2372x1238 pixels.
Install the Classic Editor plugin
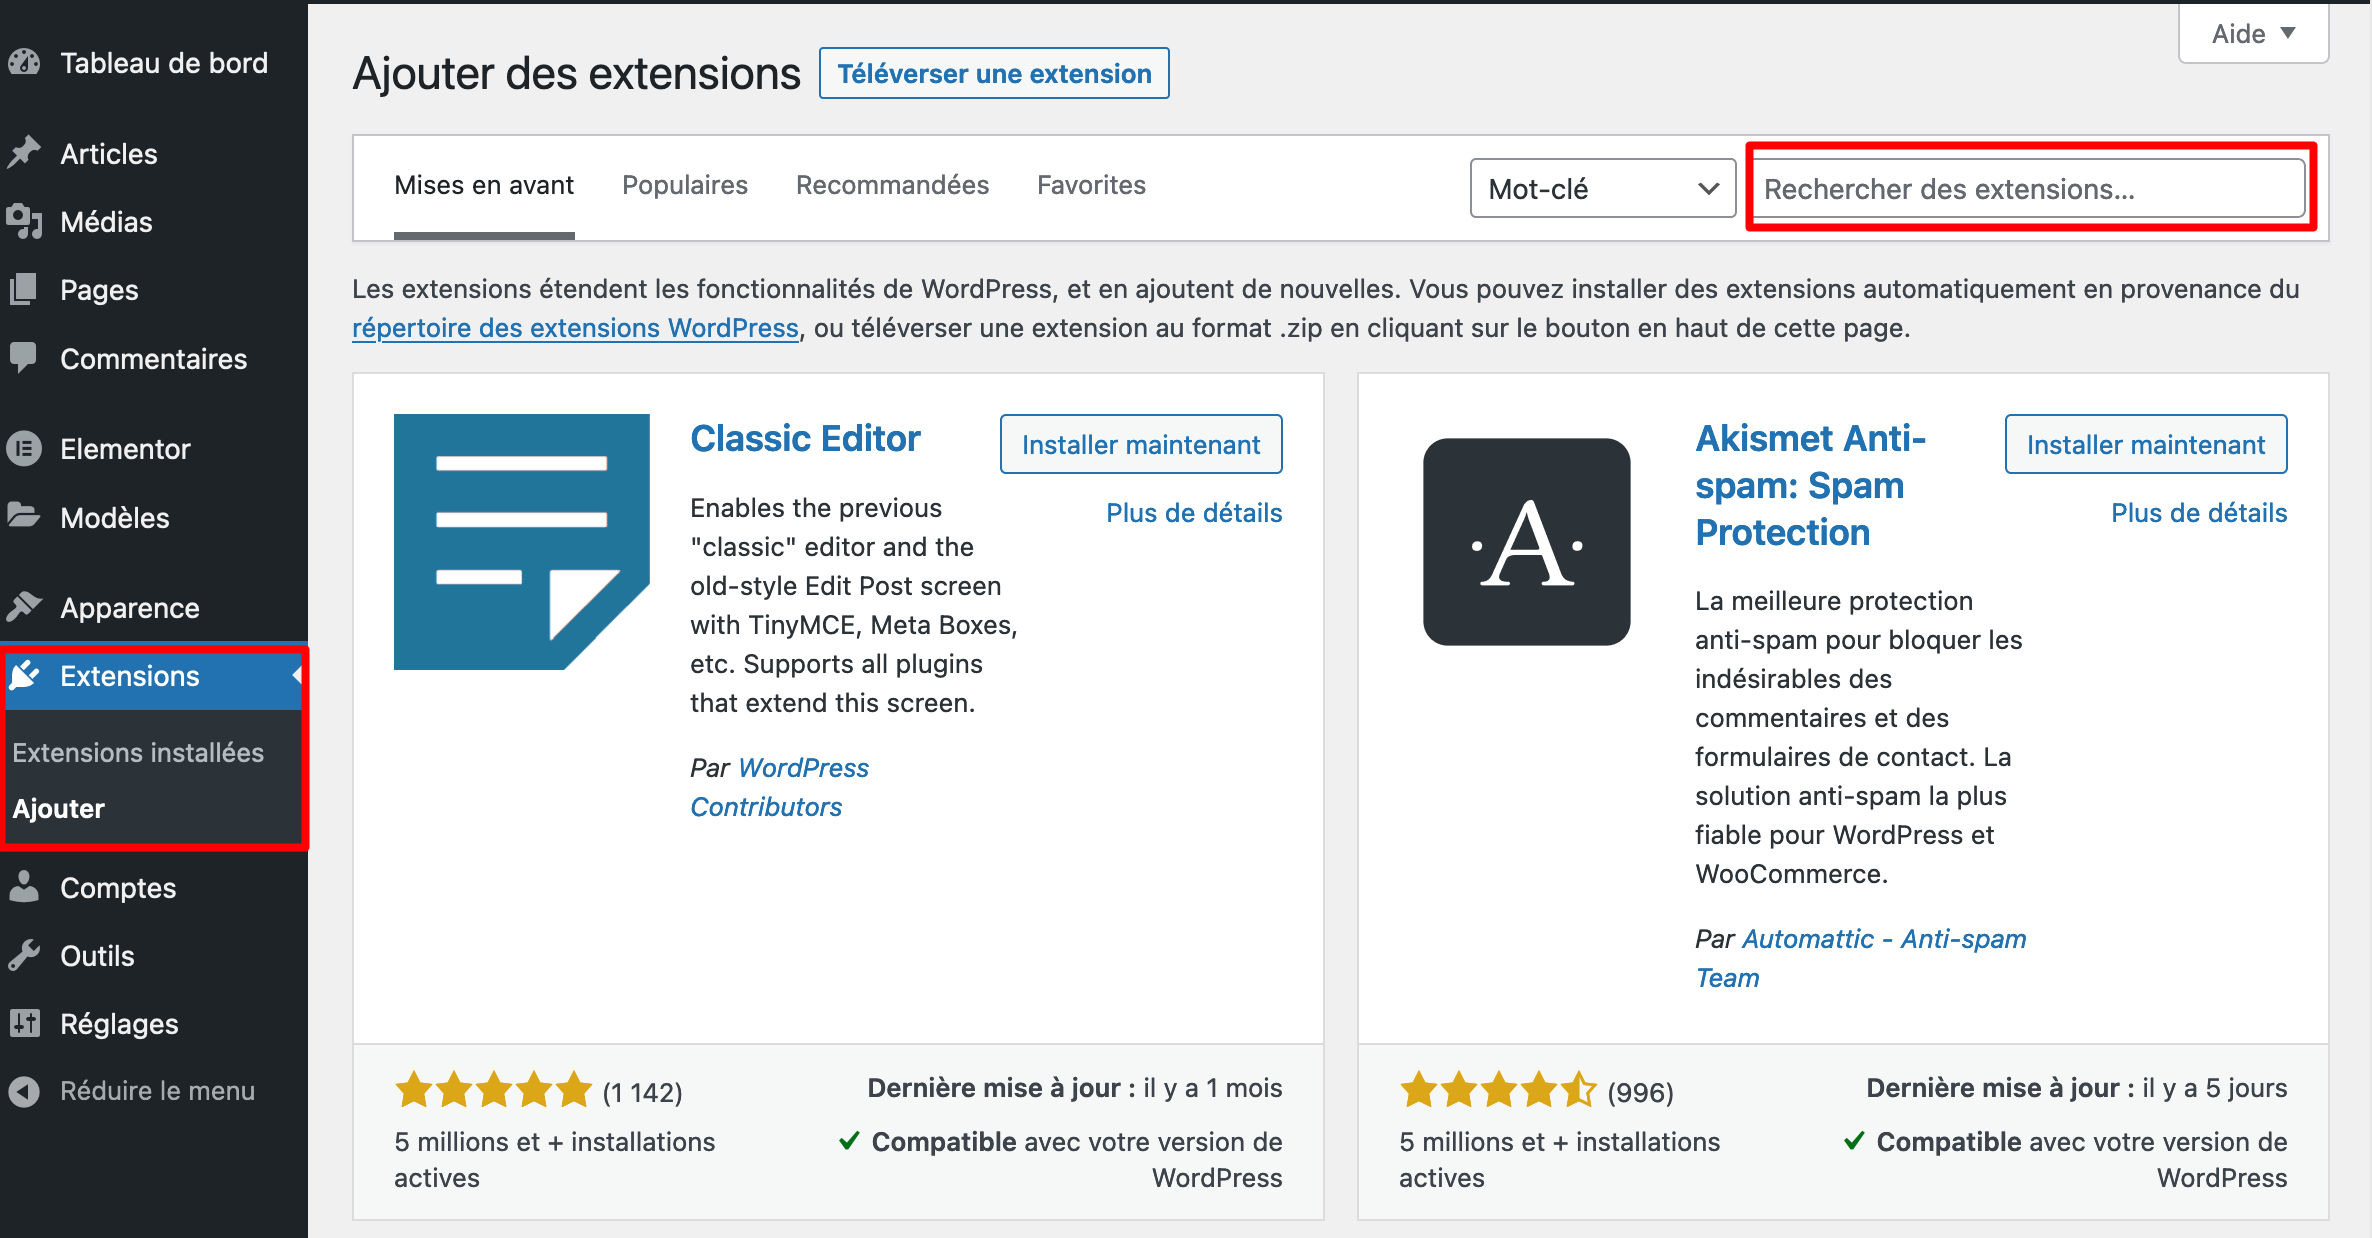[1140, 444]
